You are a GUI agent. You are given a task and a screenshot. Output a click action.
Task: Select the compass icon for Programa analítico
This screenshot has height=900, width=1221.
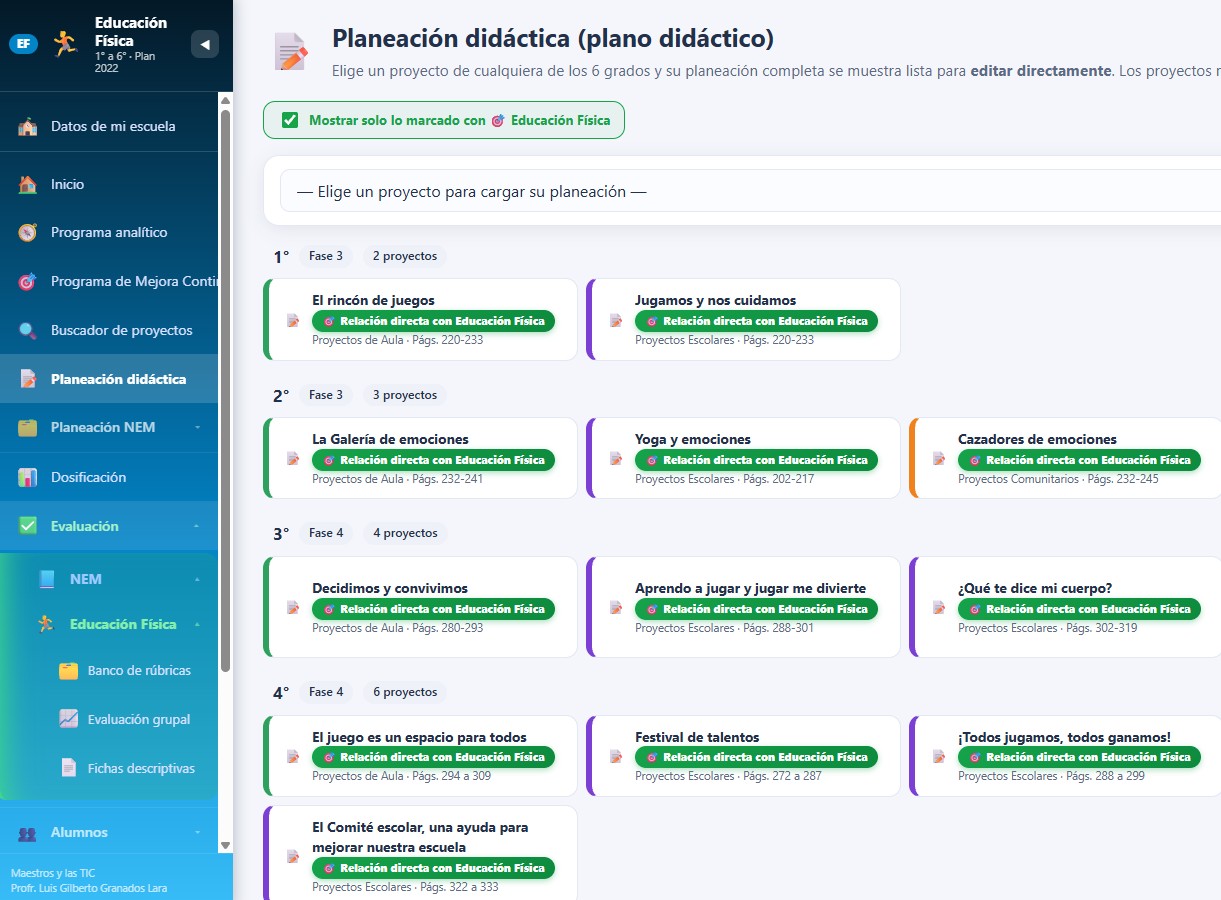tap(28, 233)
